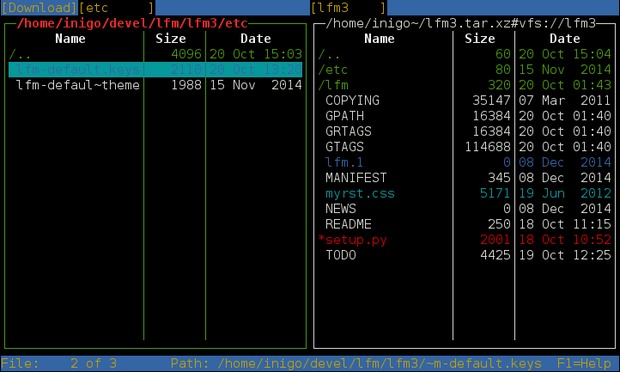620x372 pixels.
Task: Click the Date column header in left pane
Action: (x=255, y=39)
